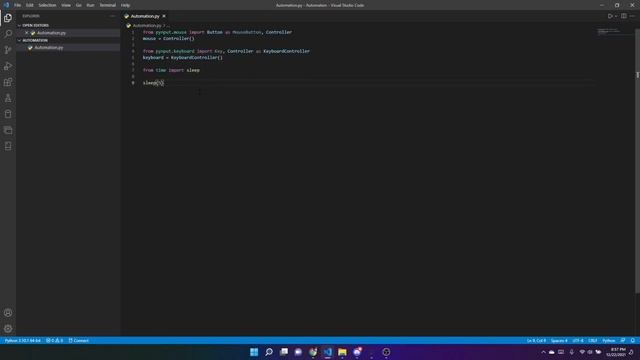Click Ln 9 Col position indicator

click(x=536, y=340)
